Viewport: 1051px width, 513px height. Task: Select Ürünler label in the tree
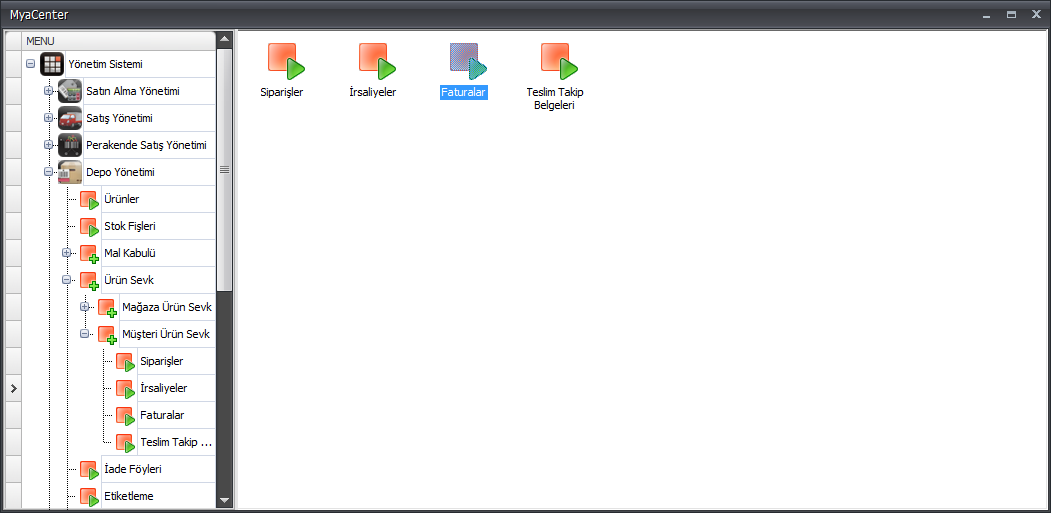click(x=122, y=200)
